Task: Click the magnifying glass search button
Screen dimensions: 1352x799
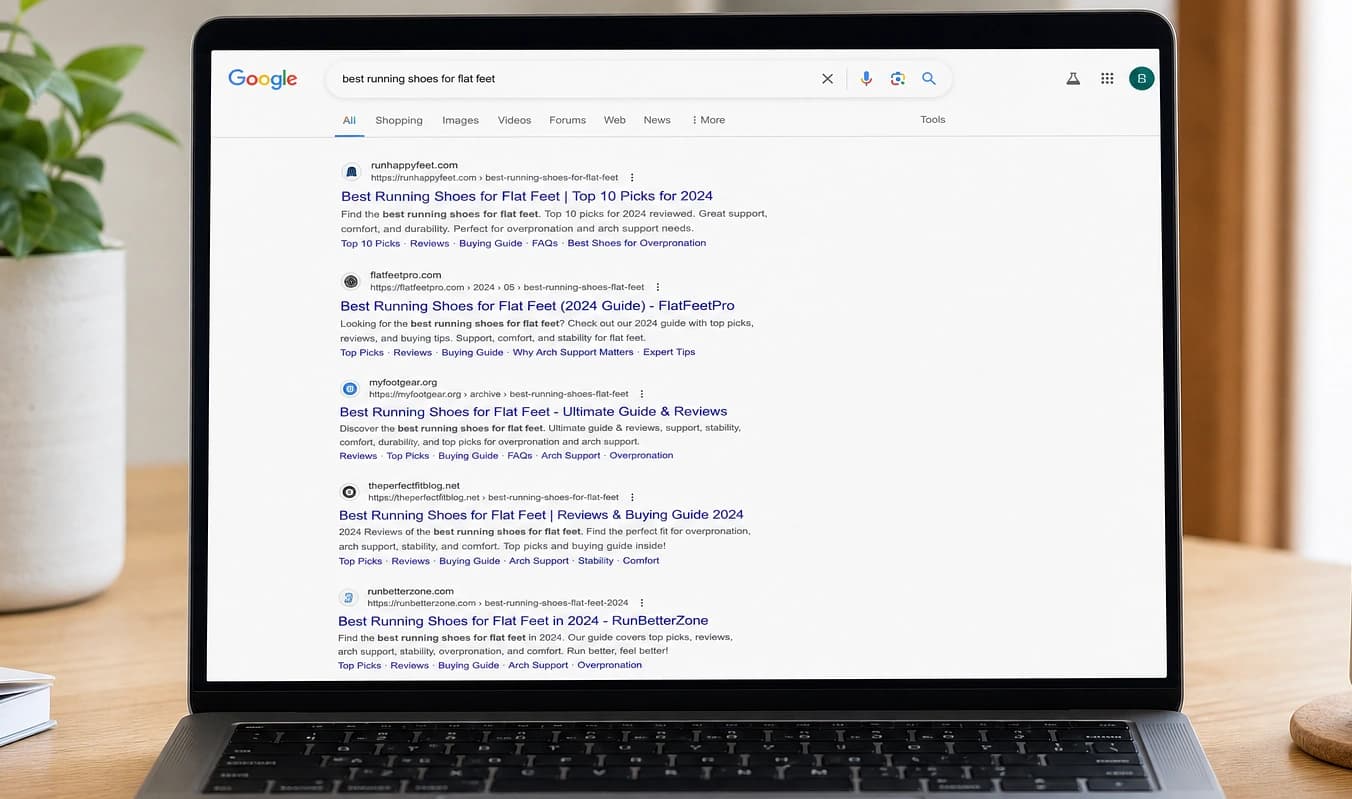Action: tap(929, 78)
